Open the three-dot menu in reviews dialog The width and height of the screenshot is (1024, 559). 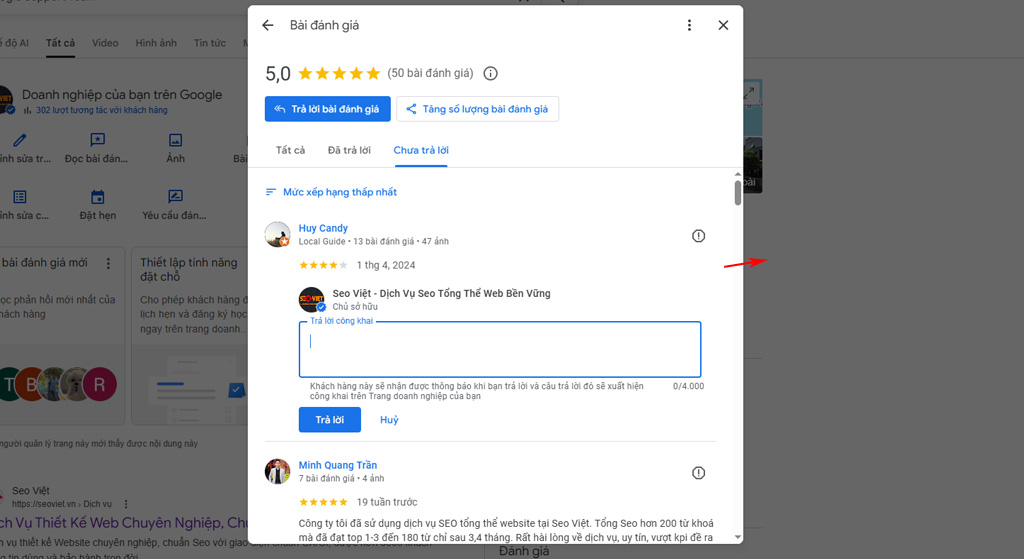point(689,25)
